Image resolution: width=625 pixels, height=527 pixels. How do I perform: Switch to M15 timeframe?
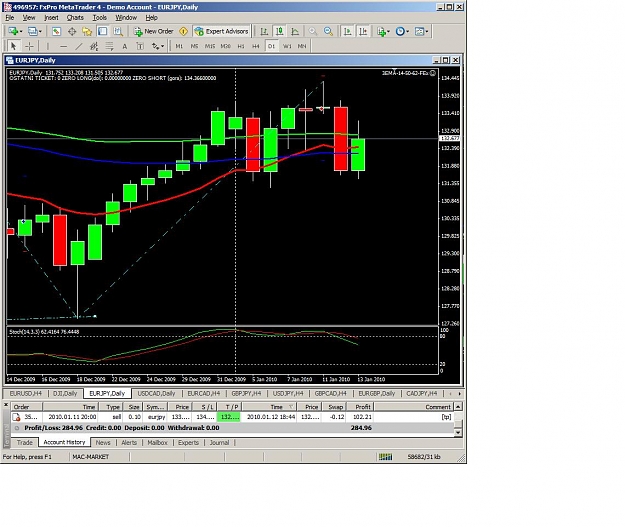point(210,46)
